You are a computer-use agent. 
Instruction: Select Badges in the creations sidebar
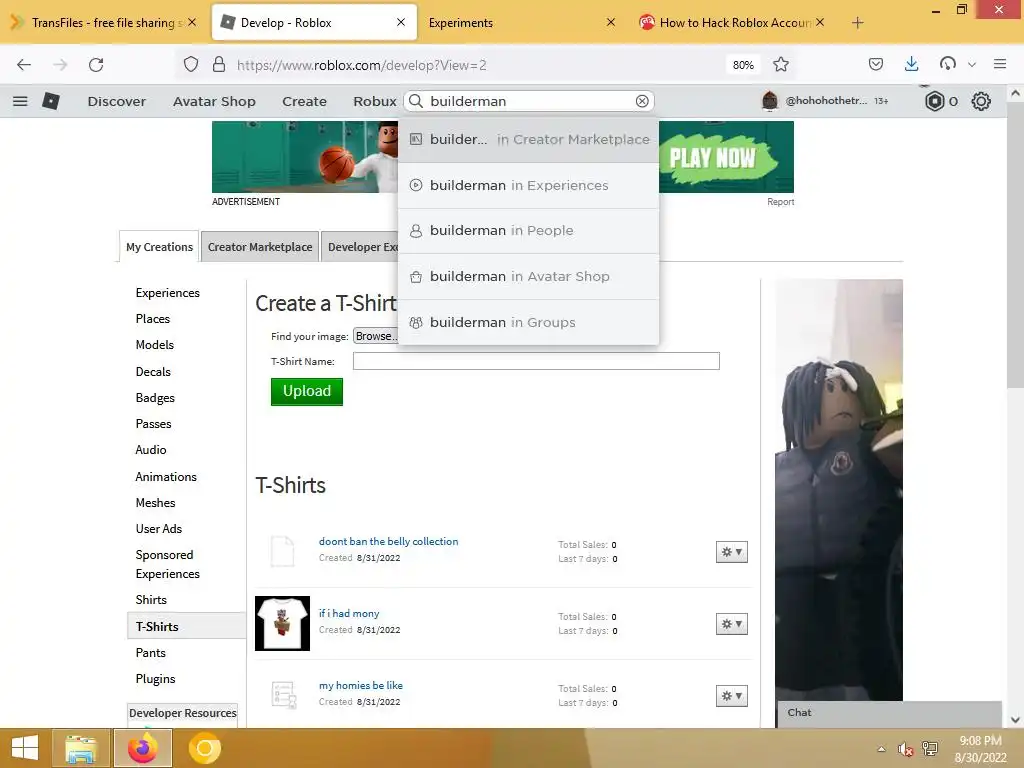(155, 398)
